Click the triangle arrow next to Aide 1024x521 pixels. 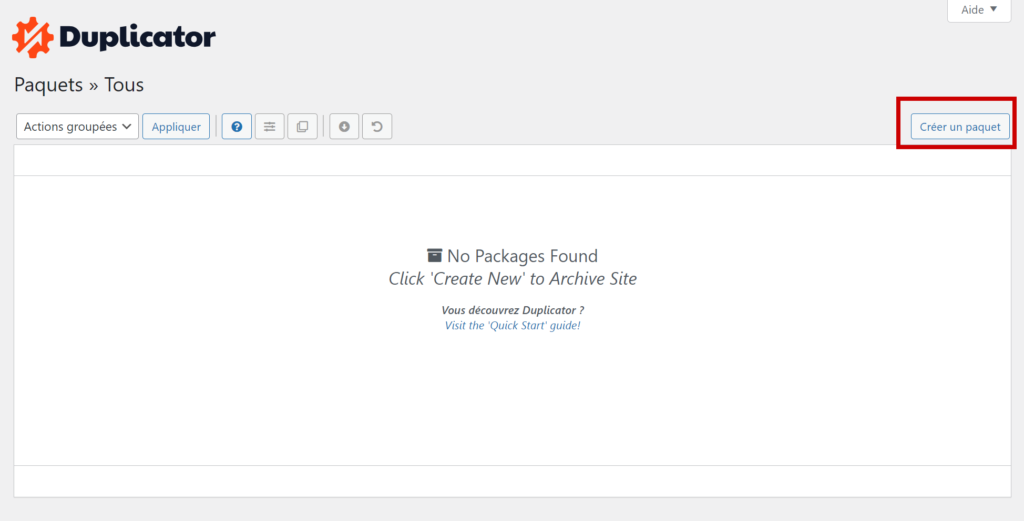click(993, 9)
